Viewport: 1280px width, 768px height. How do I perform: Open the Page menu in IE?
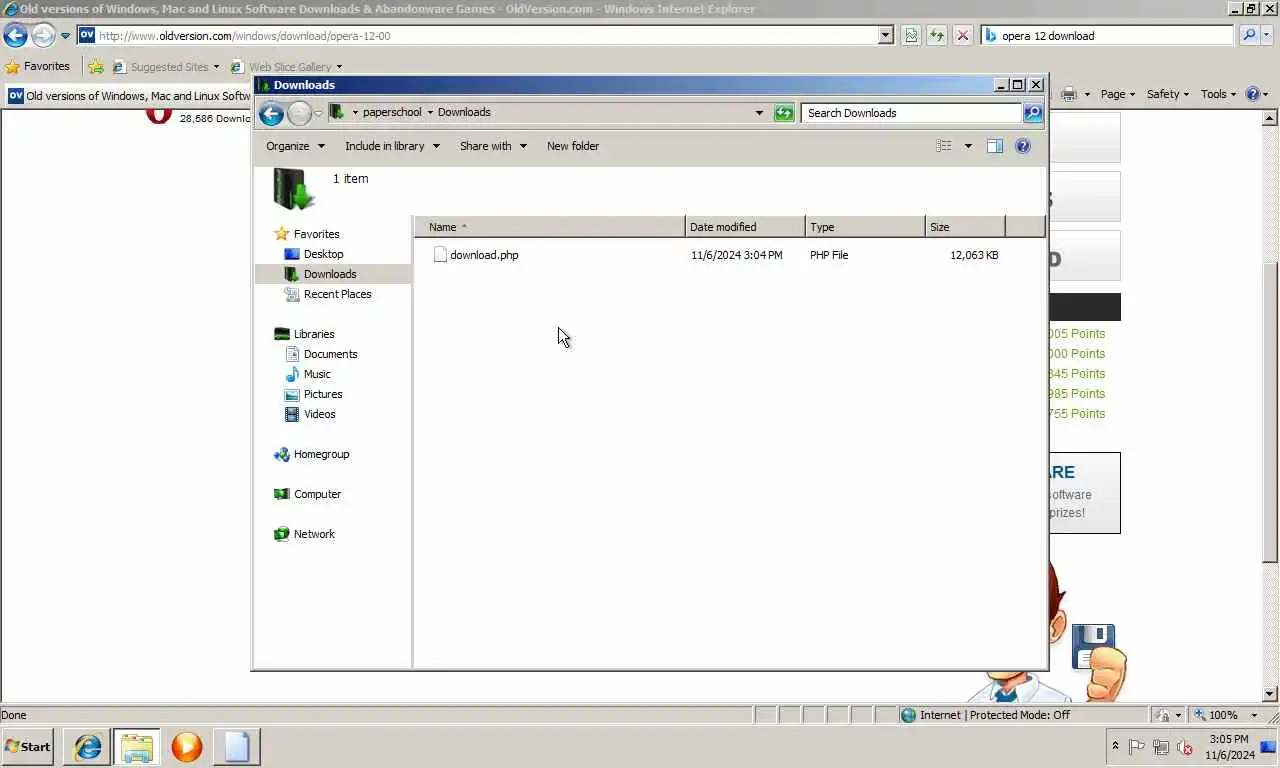[x=1117, y=94]
